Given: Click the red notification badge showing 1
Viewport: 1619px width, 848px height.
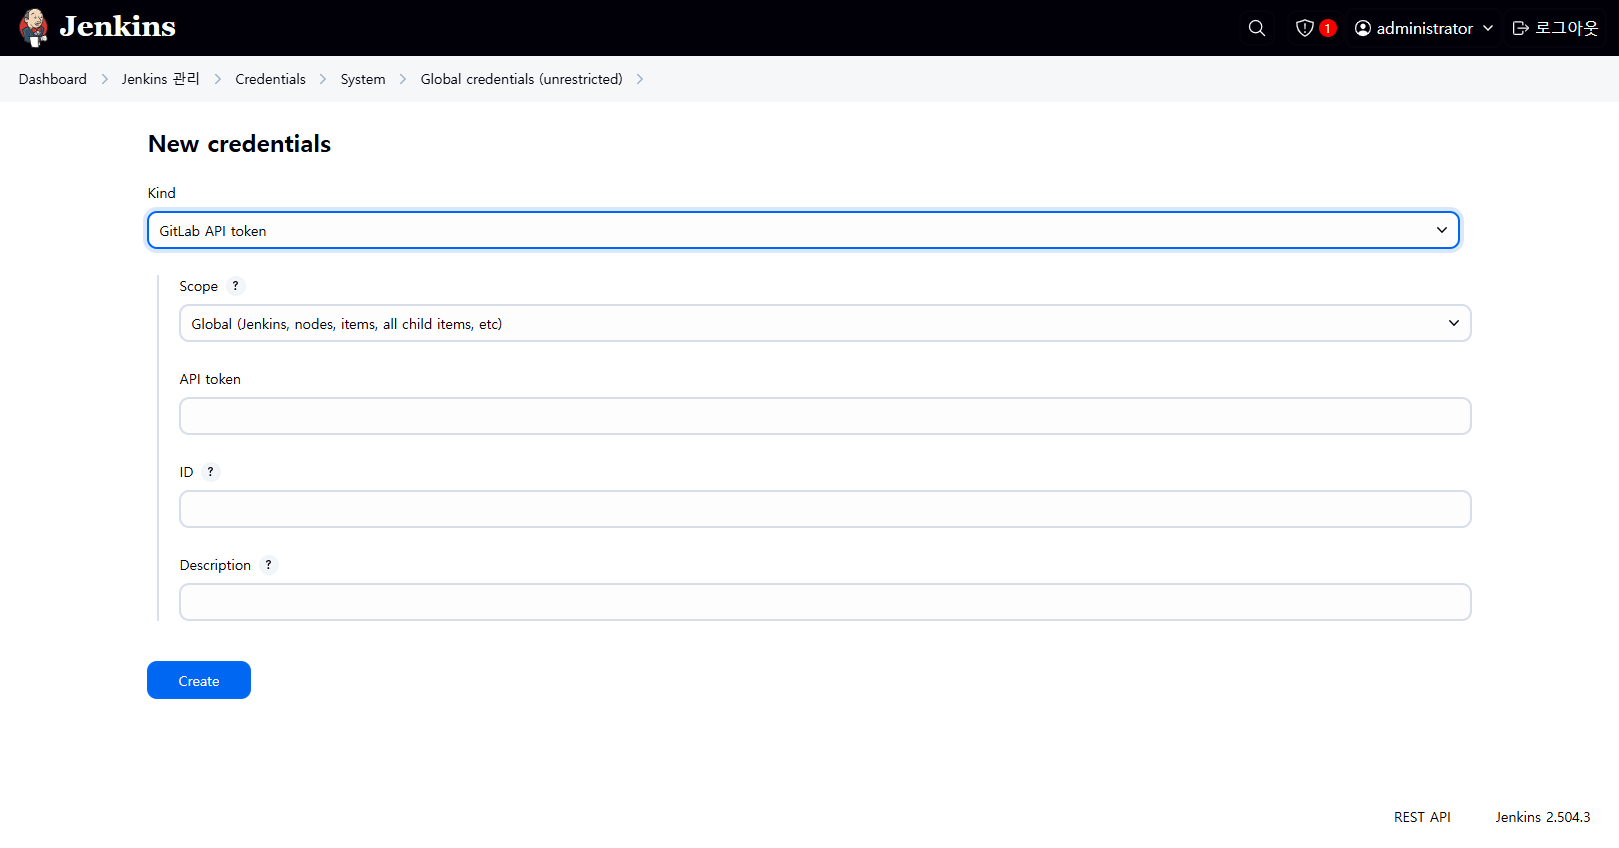Looking at the screenshot, I should pos(1328,28).
